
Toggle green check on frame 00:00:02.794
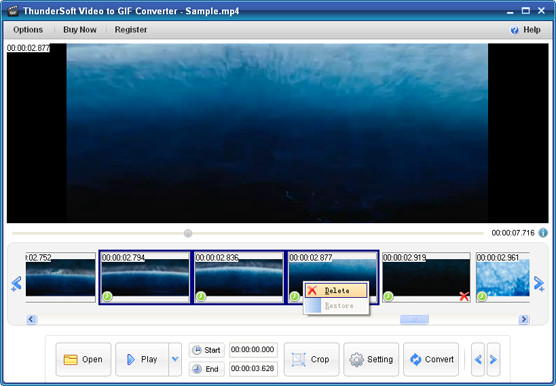[x=107, y=296]
